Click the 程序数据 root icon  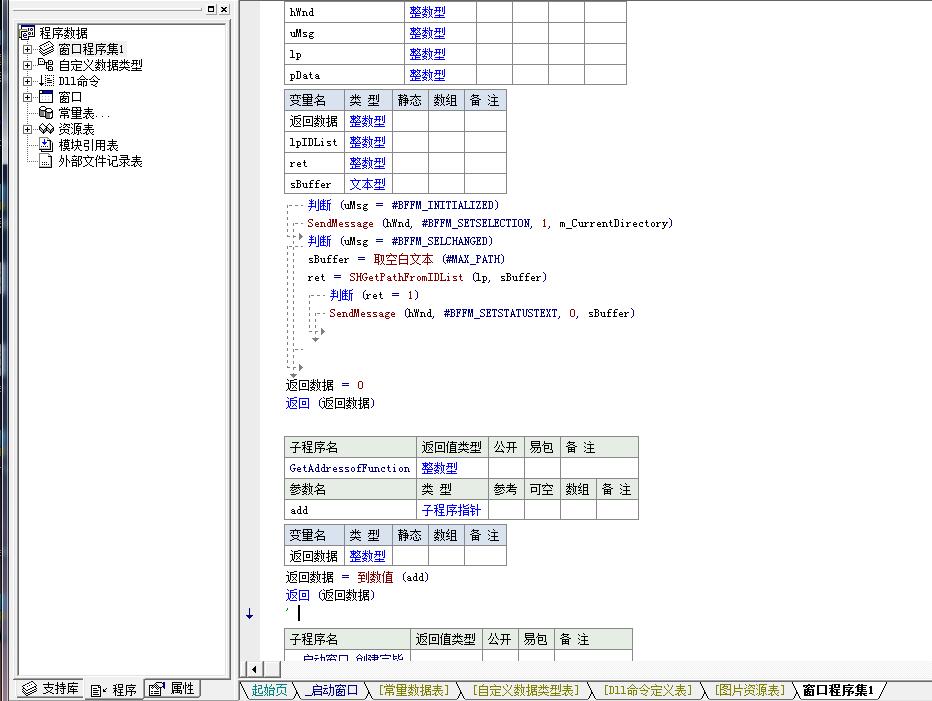(x=27, y=33)
